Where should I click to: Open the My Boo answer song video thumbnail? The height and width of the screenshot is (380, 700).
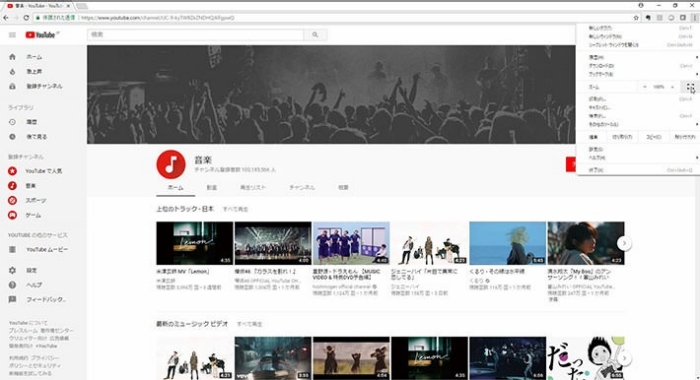tap(586, 243)
